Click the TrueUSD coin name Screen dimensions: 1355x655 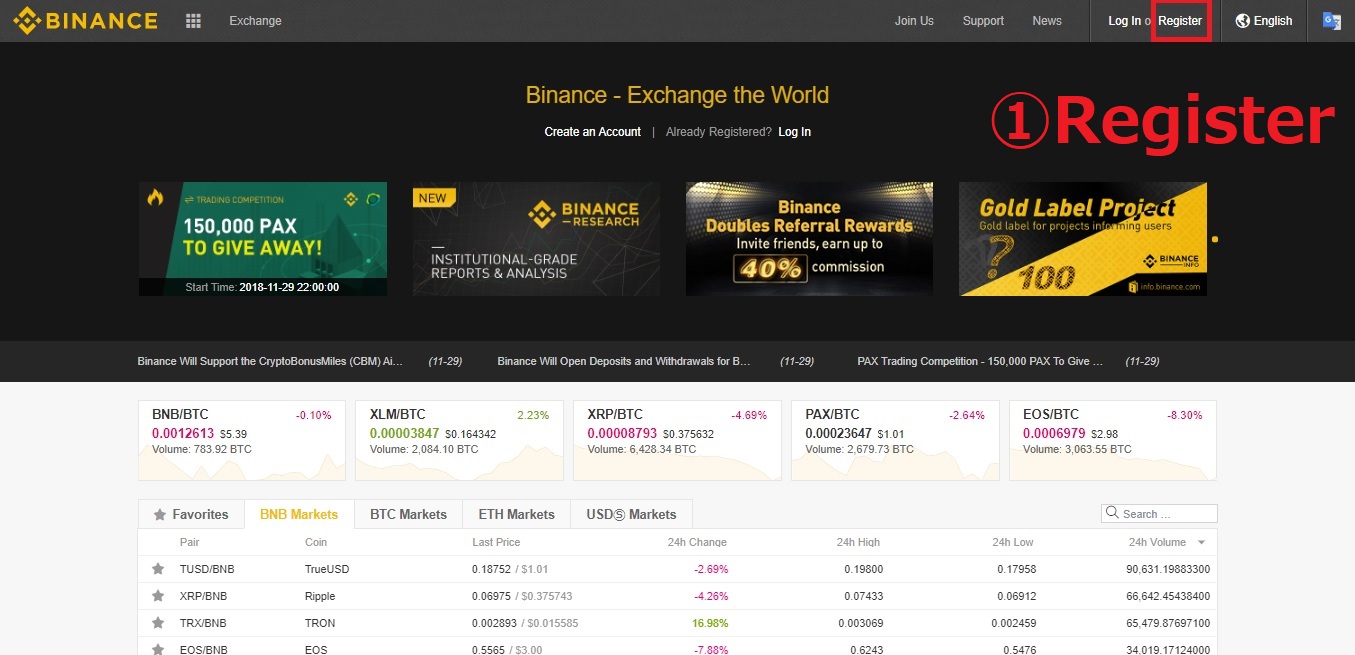[x=326, y=569]
